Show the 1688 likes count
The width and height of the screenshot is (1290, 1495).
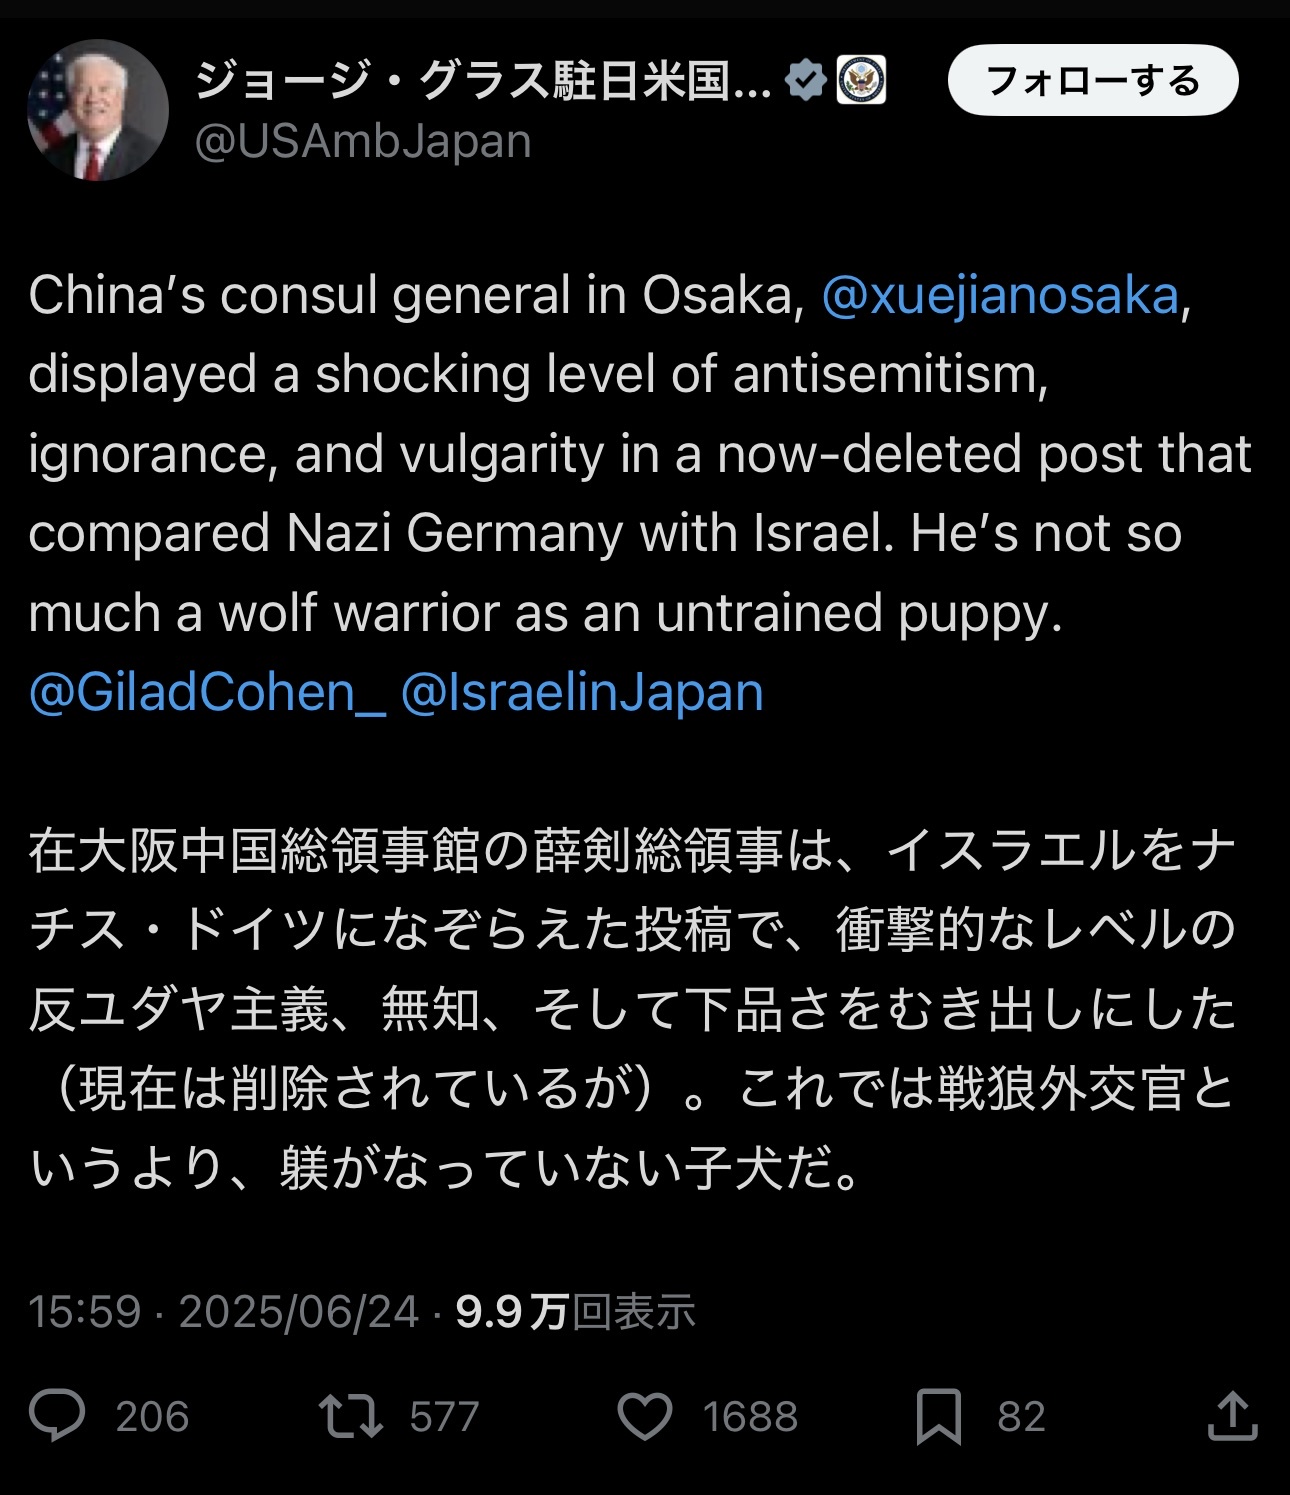coord(750,1417)
